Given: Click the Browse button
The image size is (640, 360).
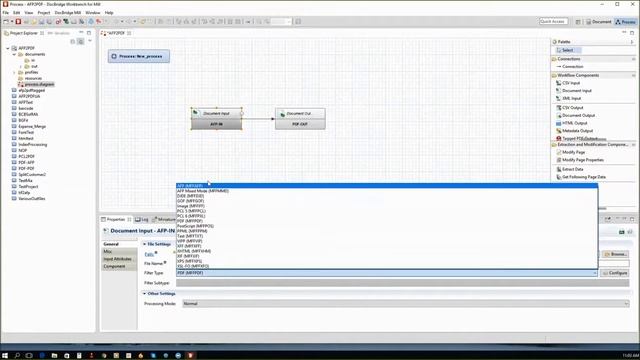Looking at the screenshot, I should coord(616,254).
